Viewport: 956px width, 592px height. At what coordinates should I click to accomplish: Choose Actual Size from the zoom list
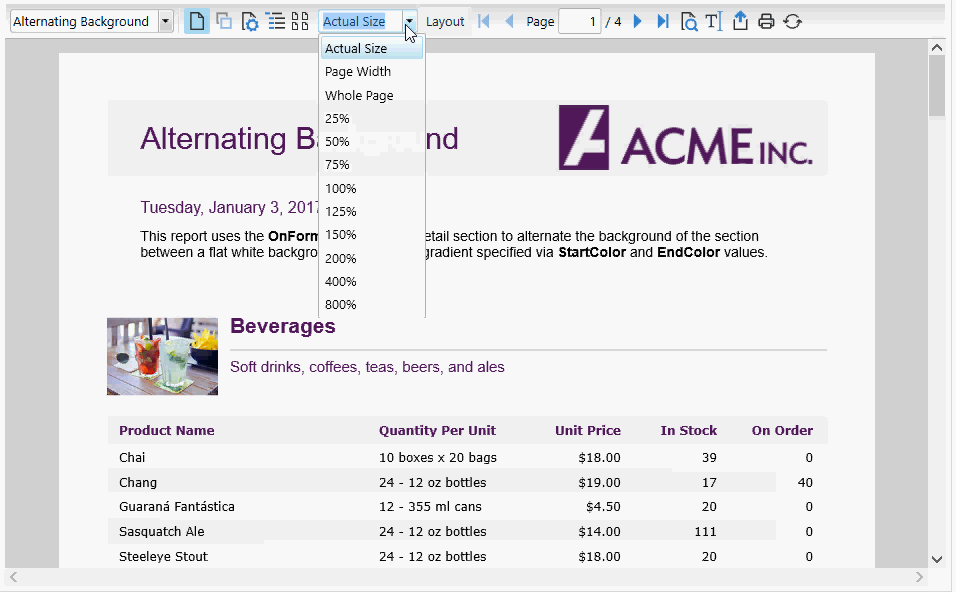pyautogui.click(x=372, y=48)
